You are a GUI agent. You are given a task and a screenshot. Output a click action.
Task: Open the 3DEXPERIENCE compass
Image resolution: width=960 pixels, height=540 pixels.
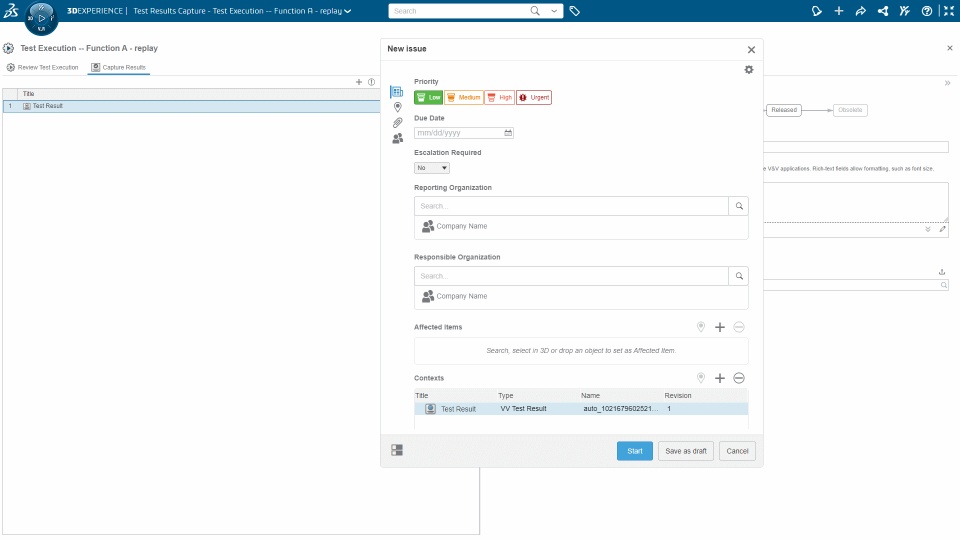(x=41, y=18)
